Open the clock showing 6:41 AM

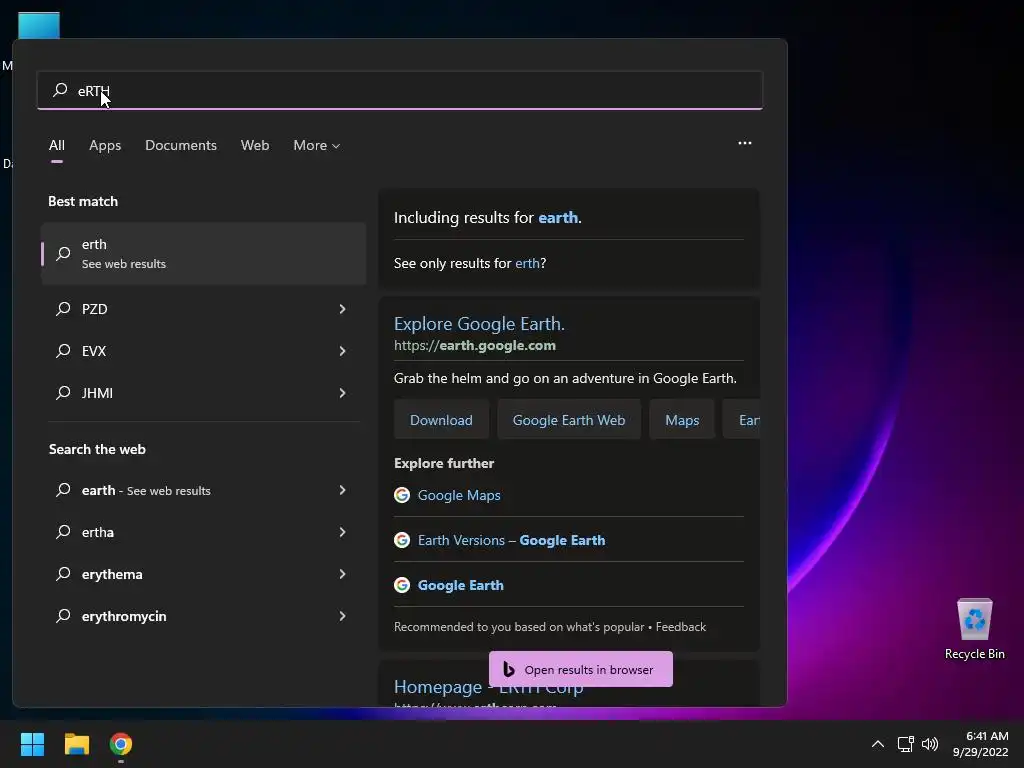point(980,744)
